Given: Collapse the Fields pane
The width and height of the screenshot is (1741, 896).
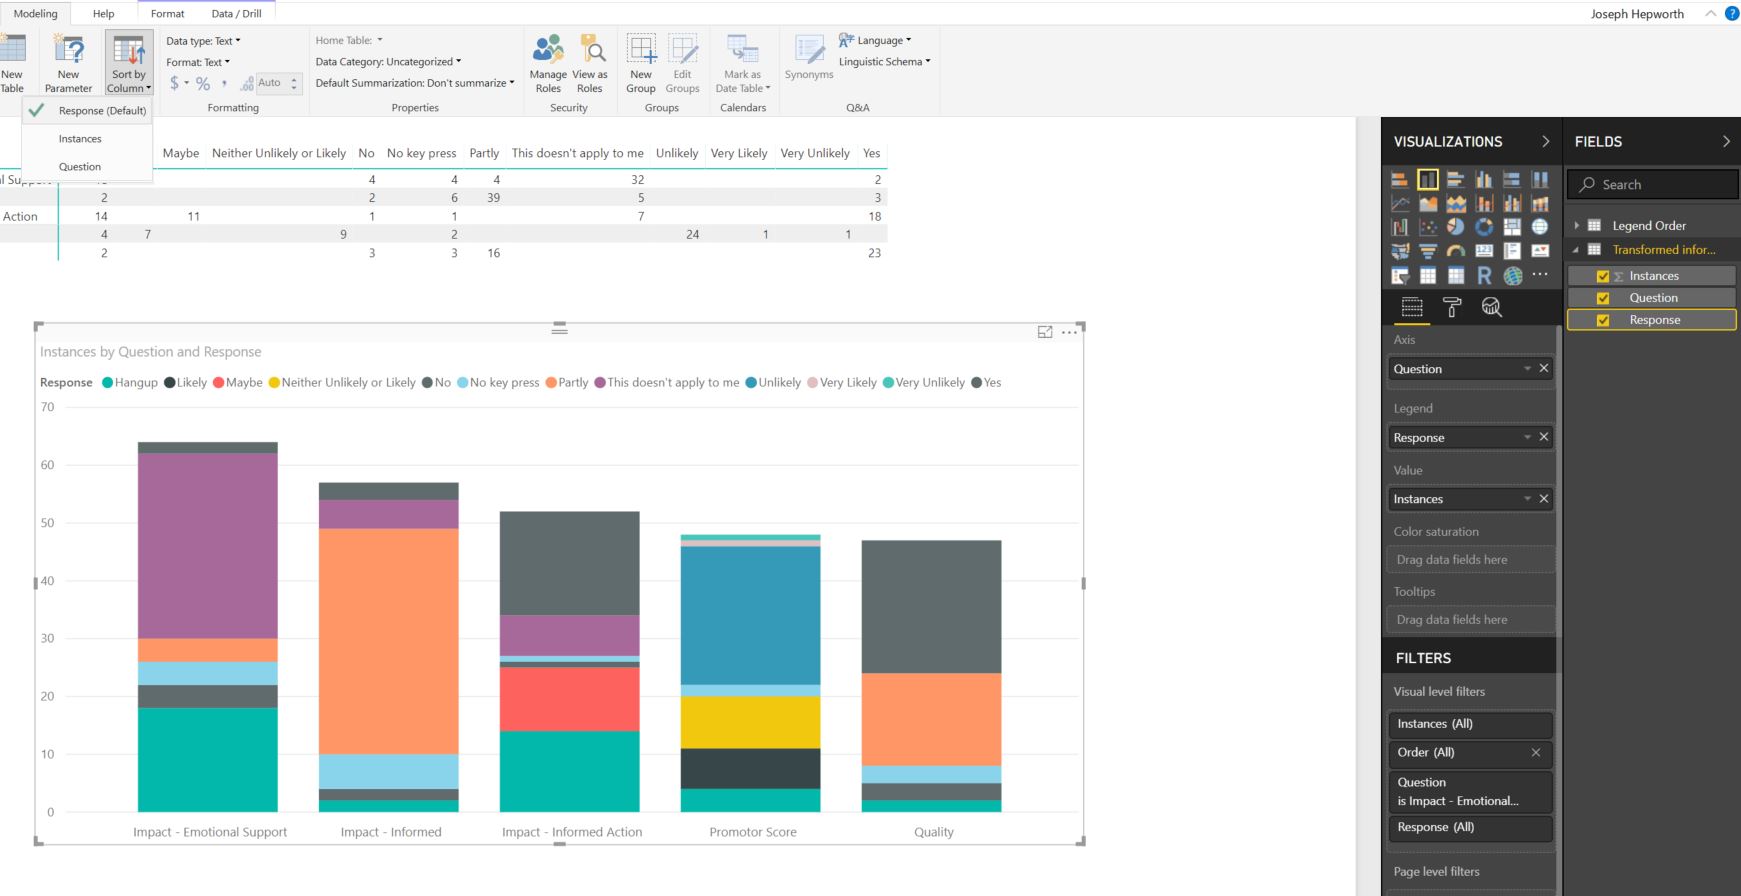Looking at the screenshot, I should (1726, 142).
